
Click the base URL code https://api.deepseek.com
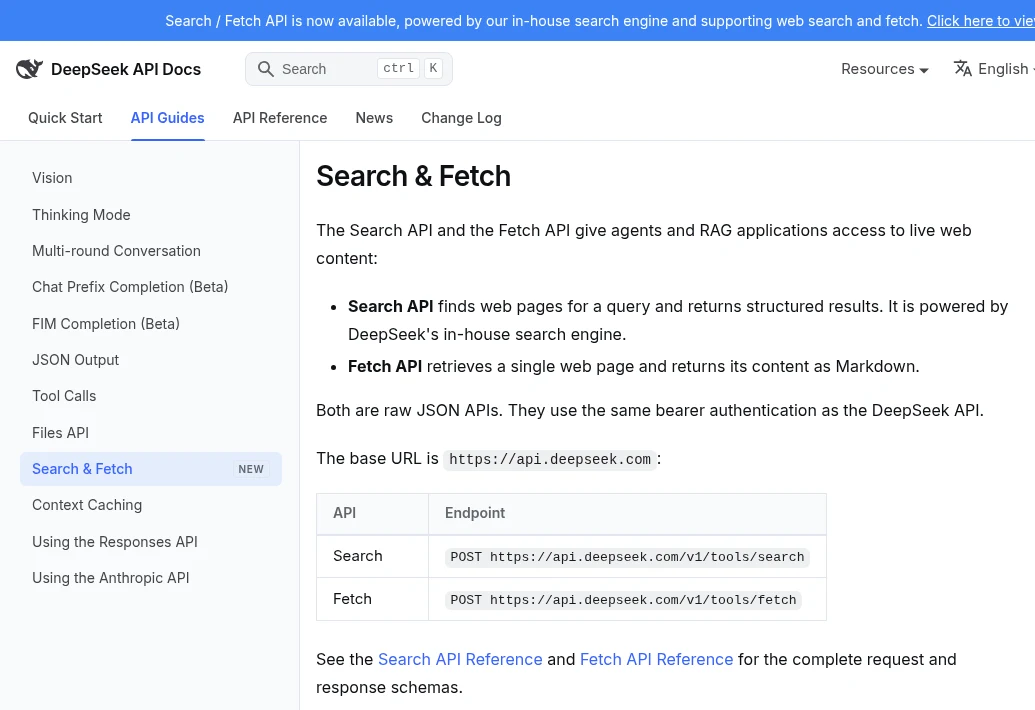[550, 459]
